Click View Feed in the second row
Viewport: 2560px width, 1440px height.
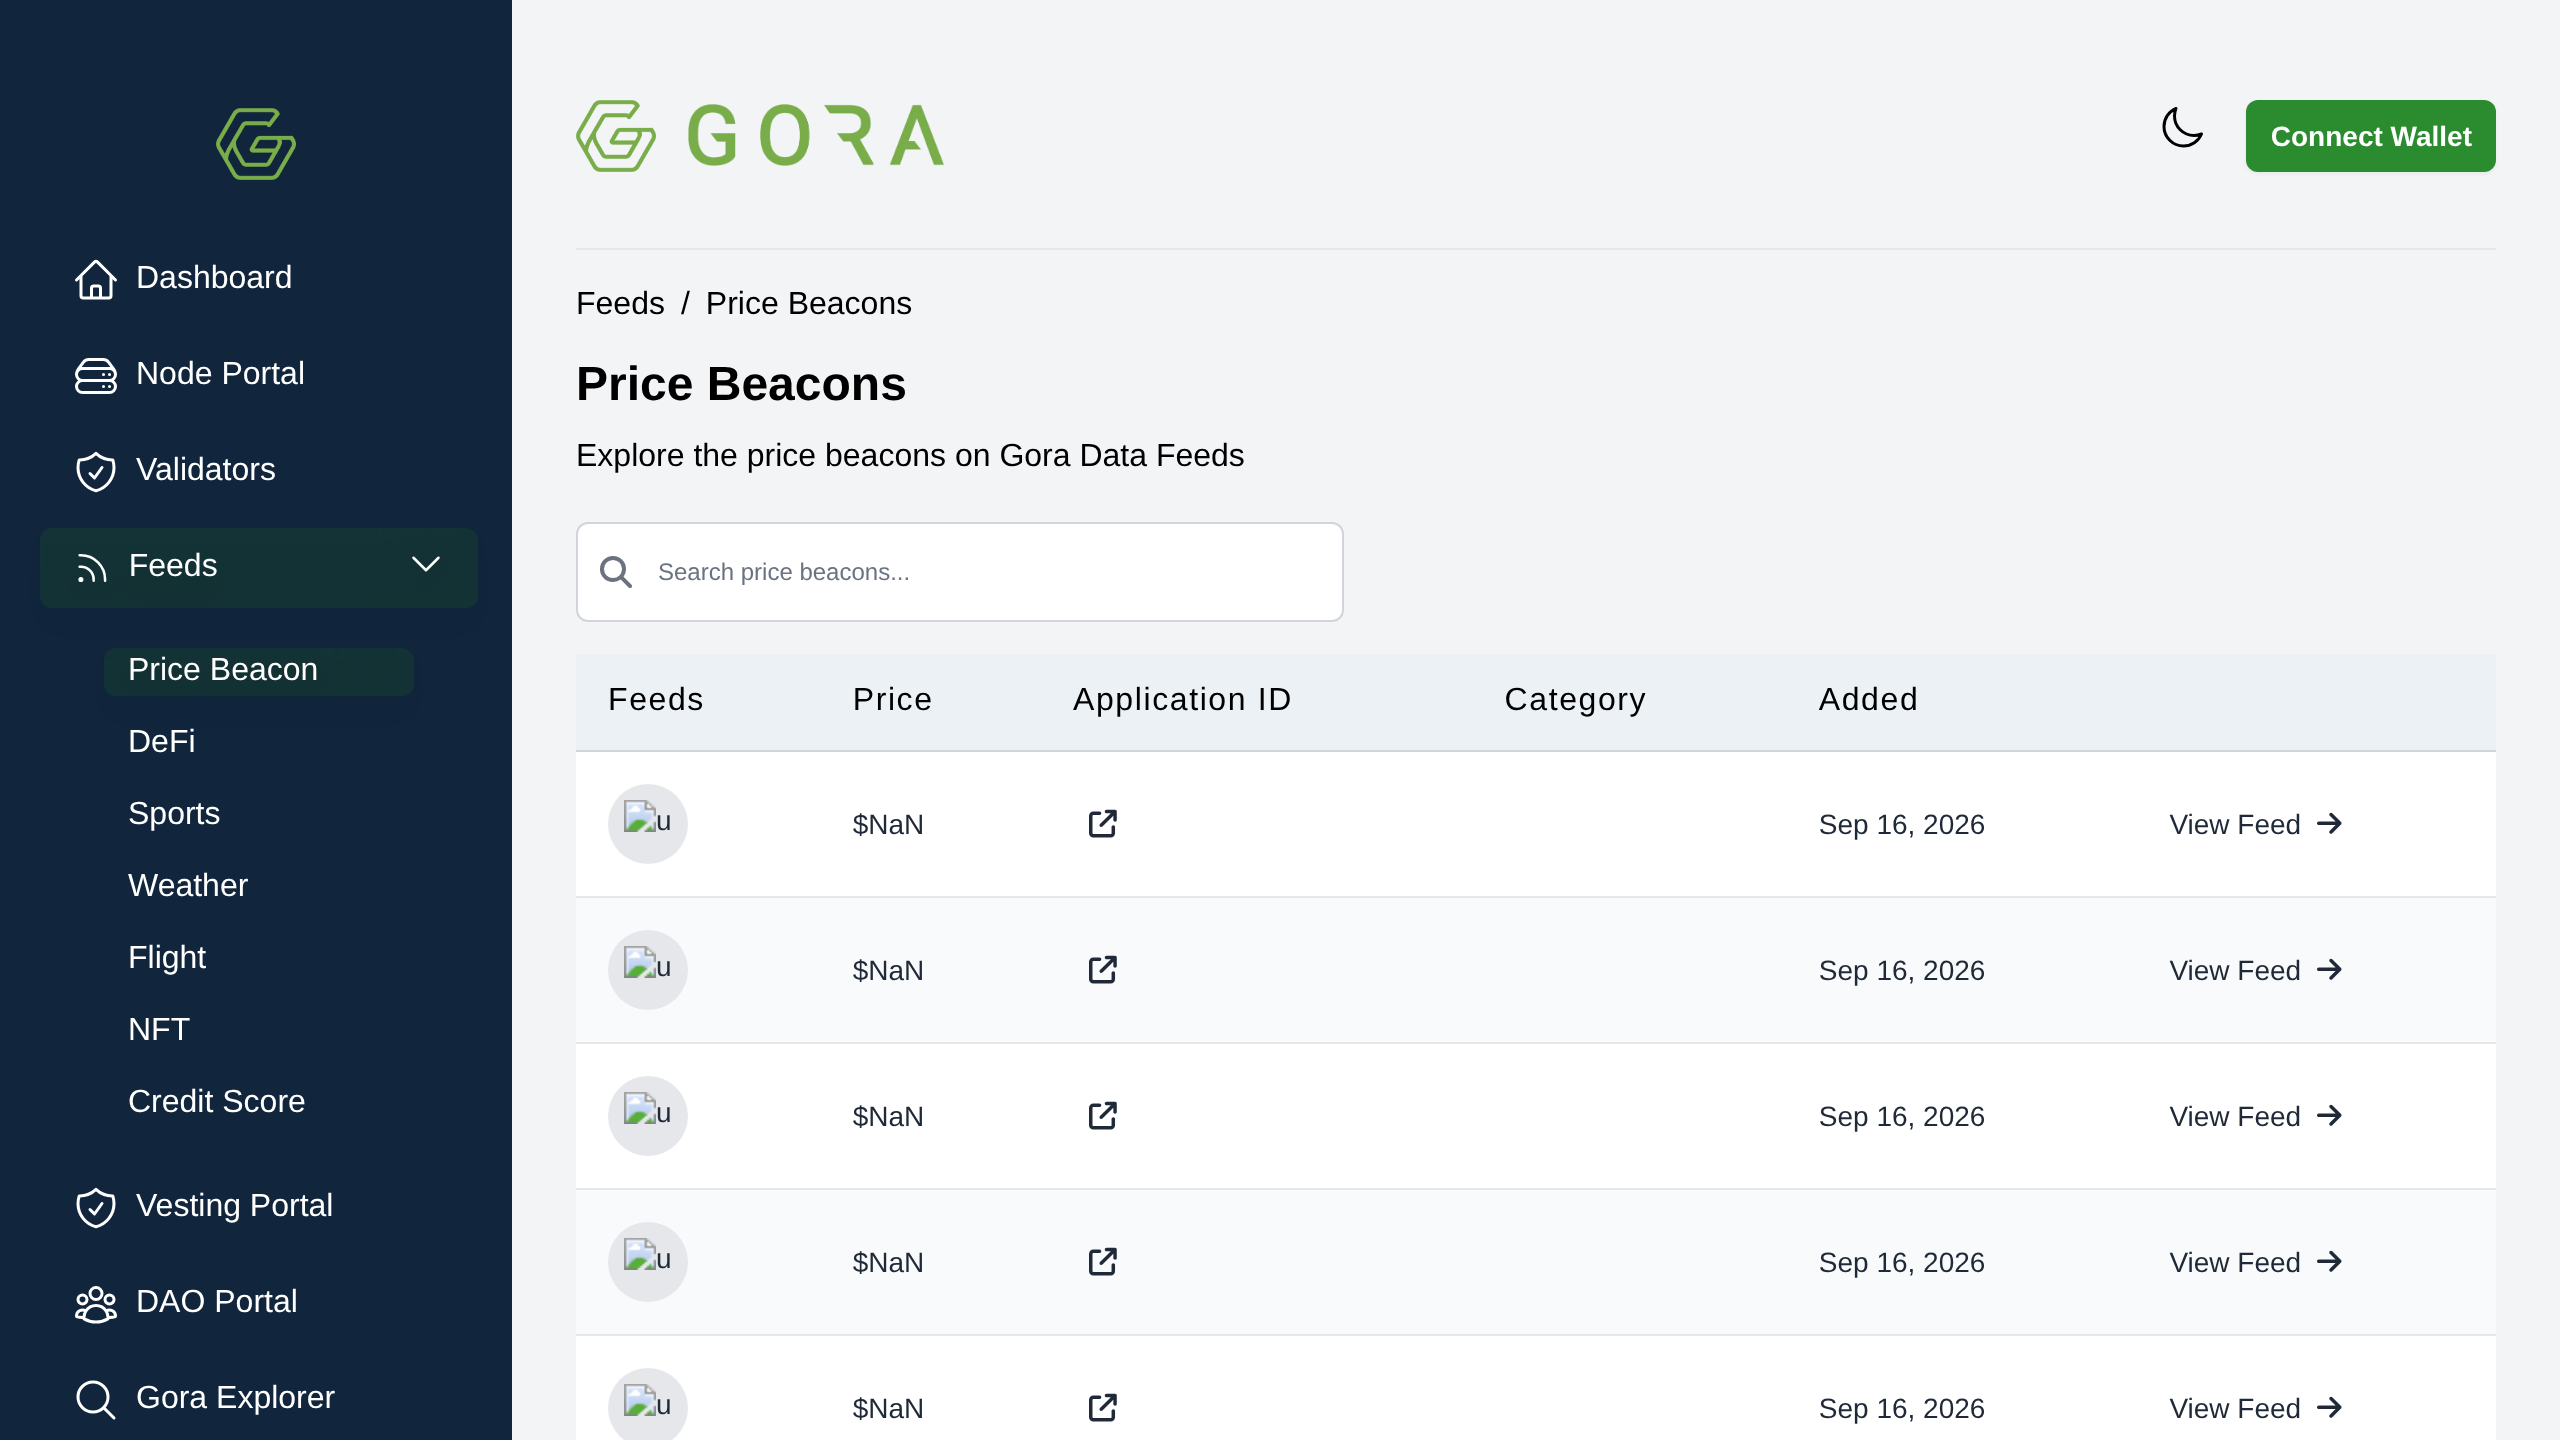(2256, 970)
